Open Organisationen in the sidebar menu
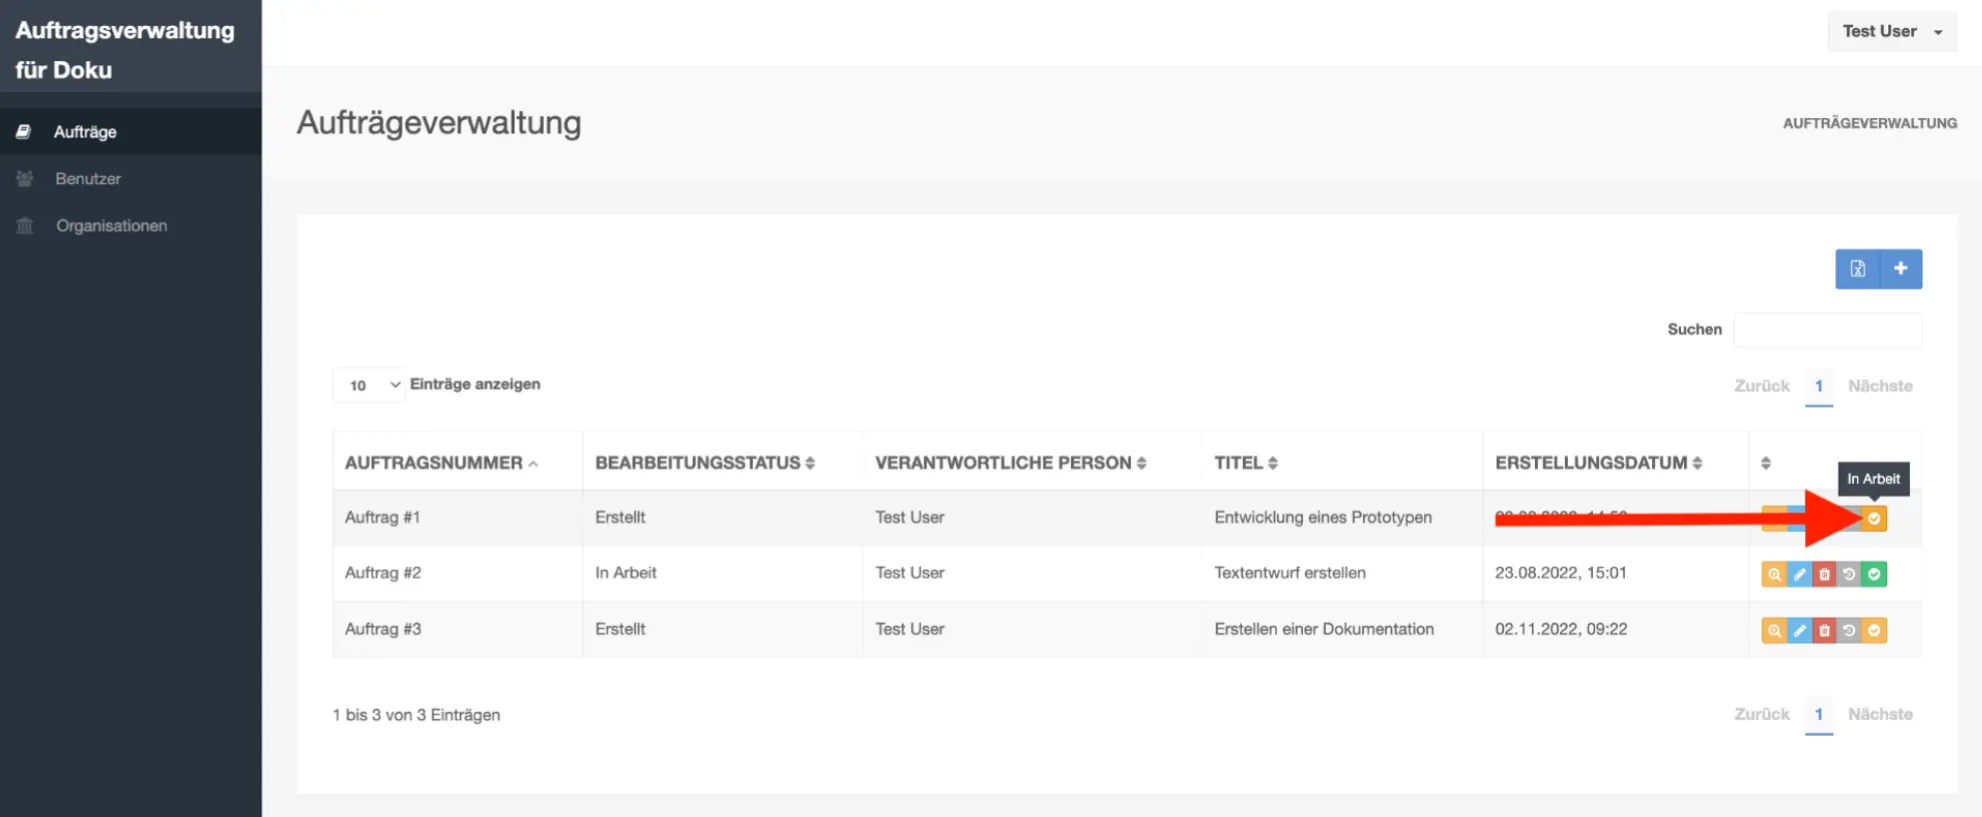This screenshot has height=817, width=1982. click(111, 226)
